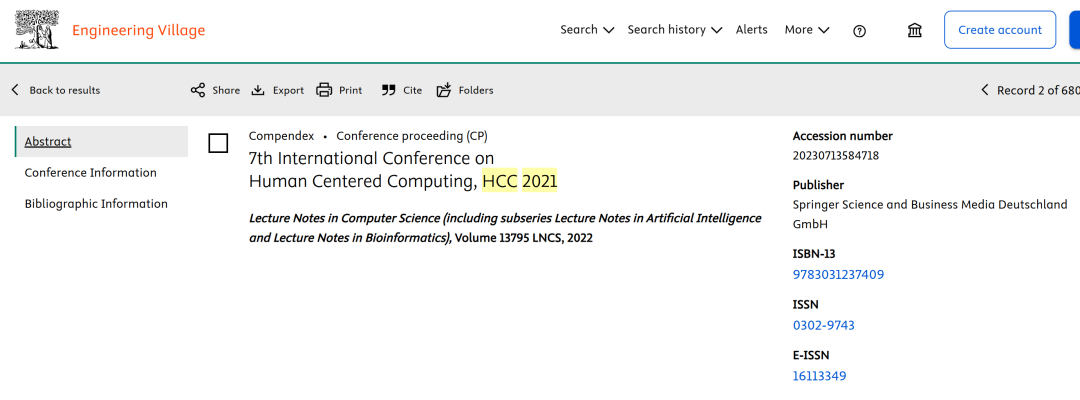
Task: Click the Folders icon
Action: pyautogui.click(x=444, y=90)
